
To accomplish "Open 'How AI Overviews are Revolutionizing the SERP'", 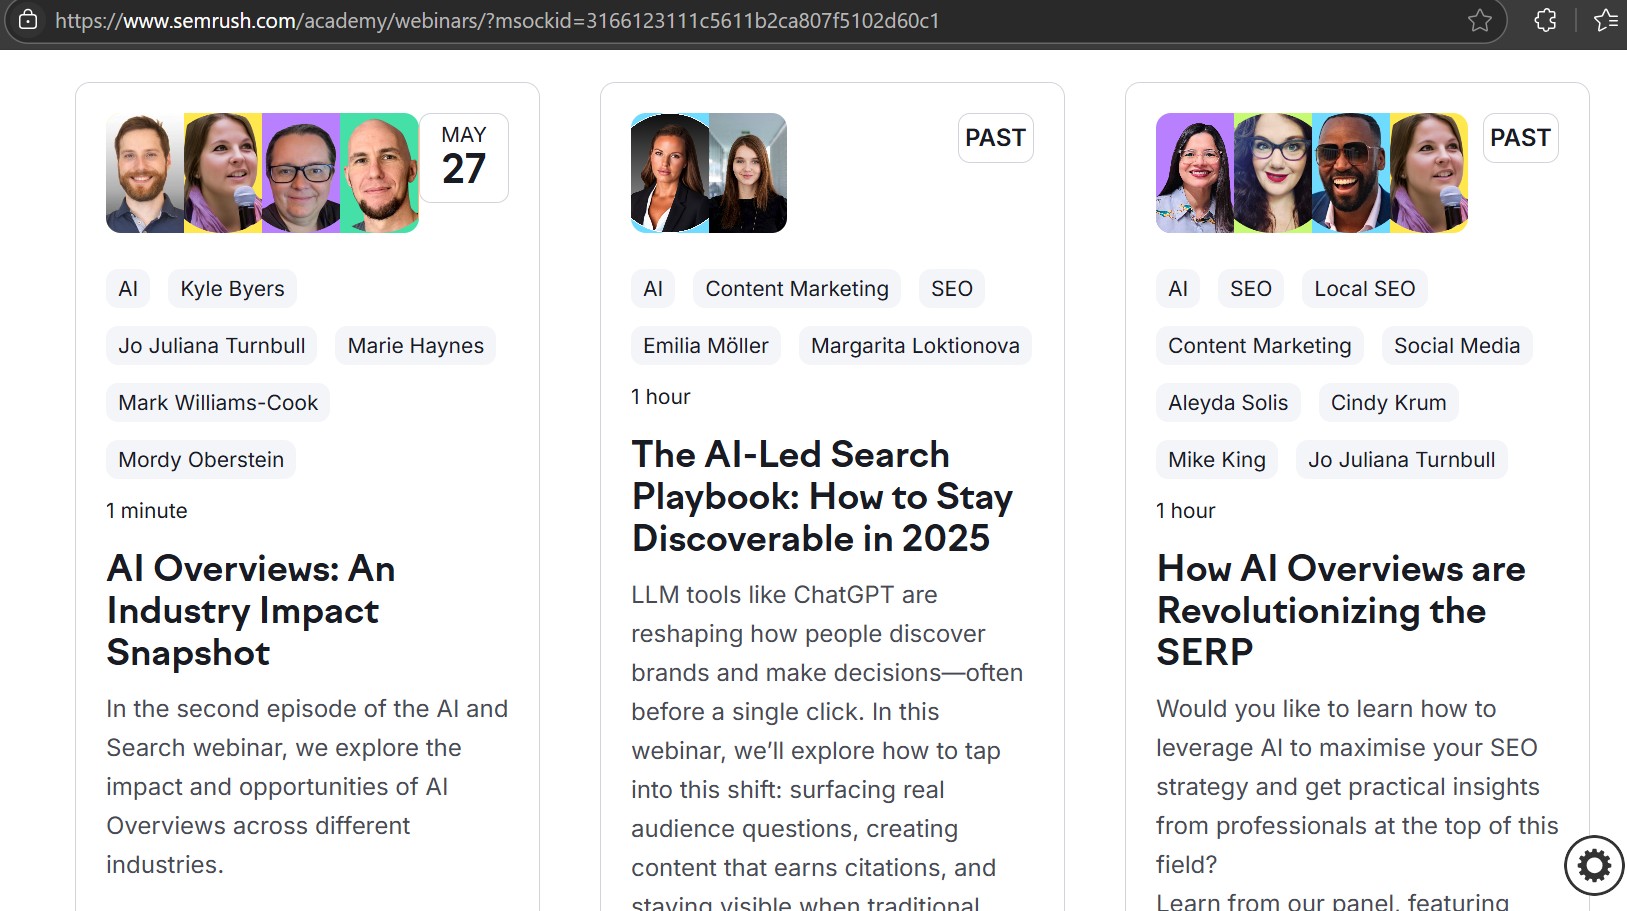I will click(x=1340, y=610).
